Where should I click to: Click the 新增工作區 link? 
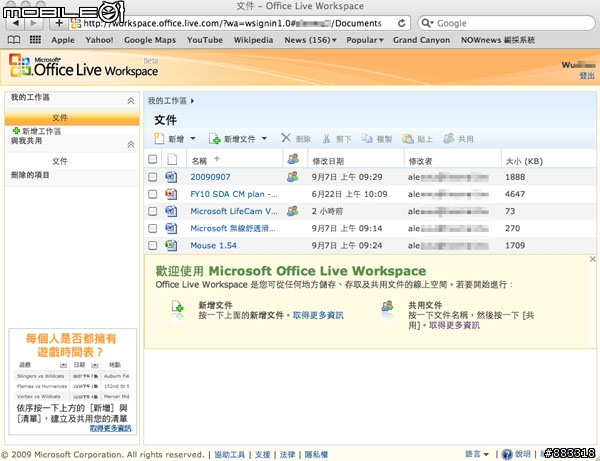pos(42,131)
